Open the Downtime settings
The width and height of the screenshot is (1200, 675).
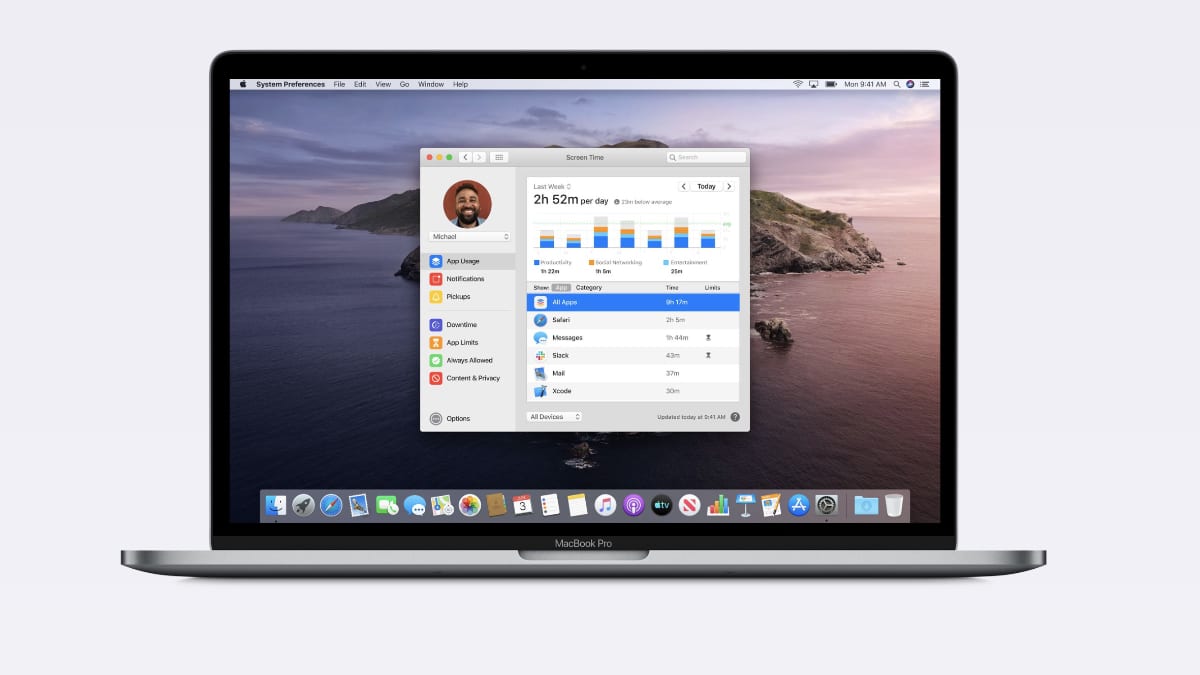click(x=461, y=325)
